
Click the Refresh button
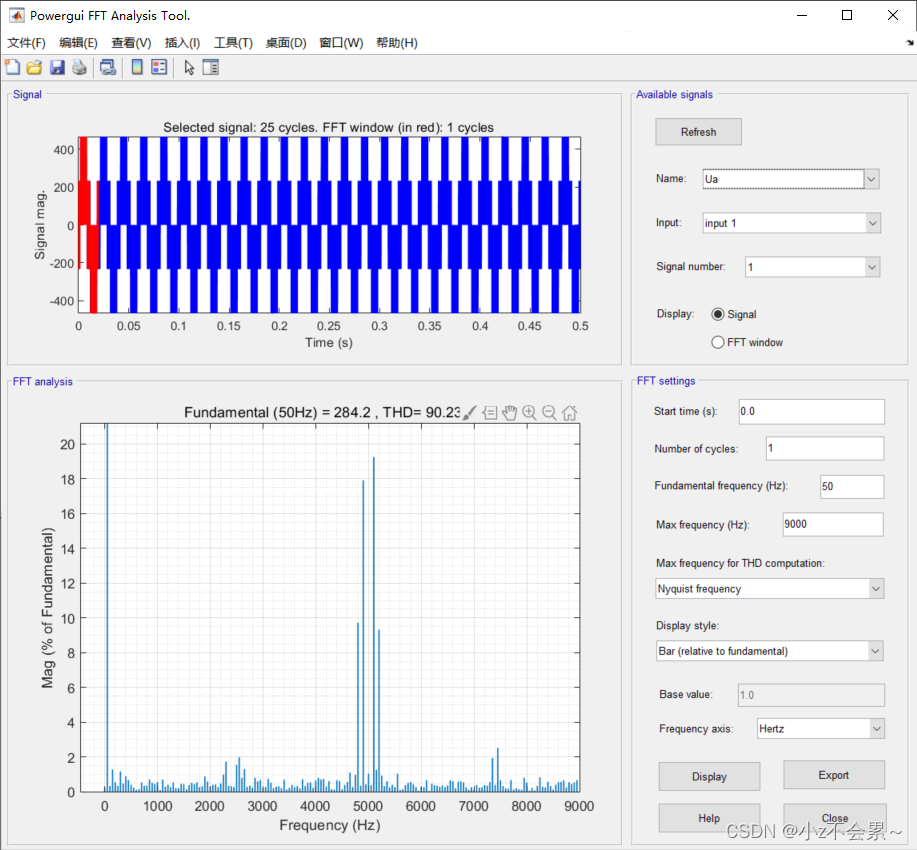698,132
